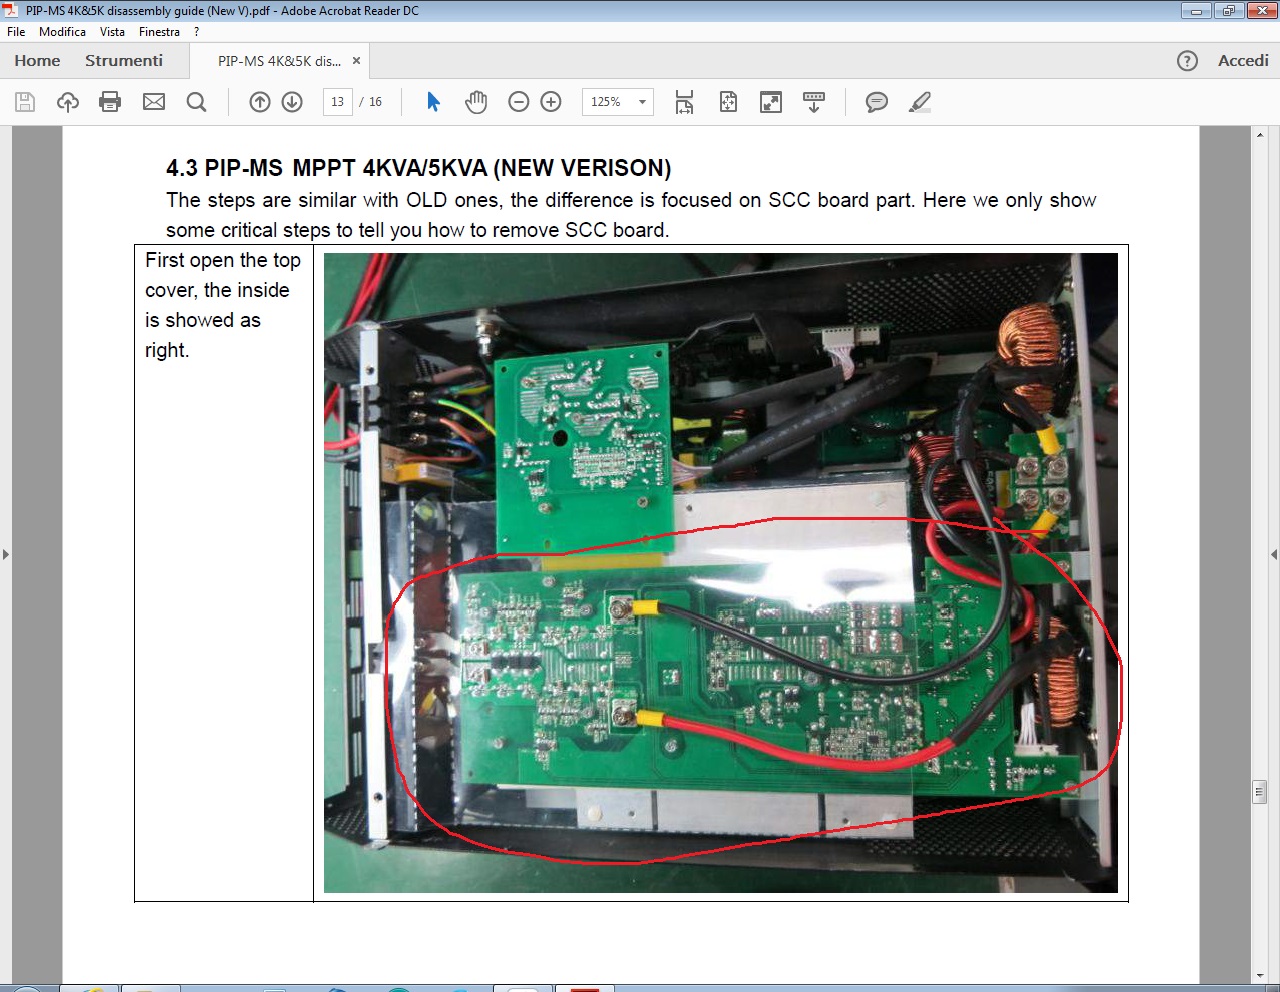The image size is (1280, 992).
Task: Go to previous page arrow
Action: (x=260, y=102)
